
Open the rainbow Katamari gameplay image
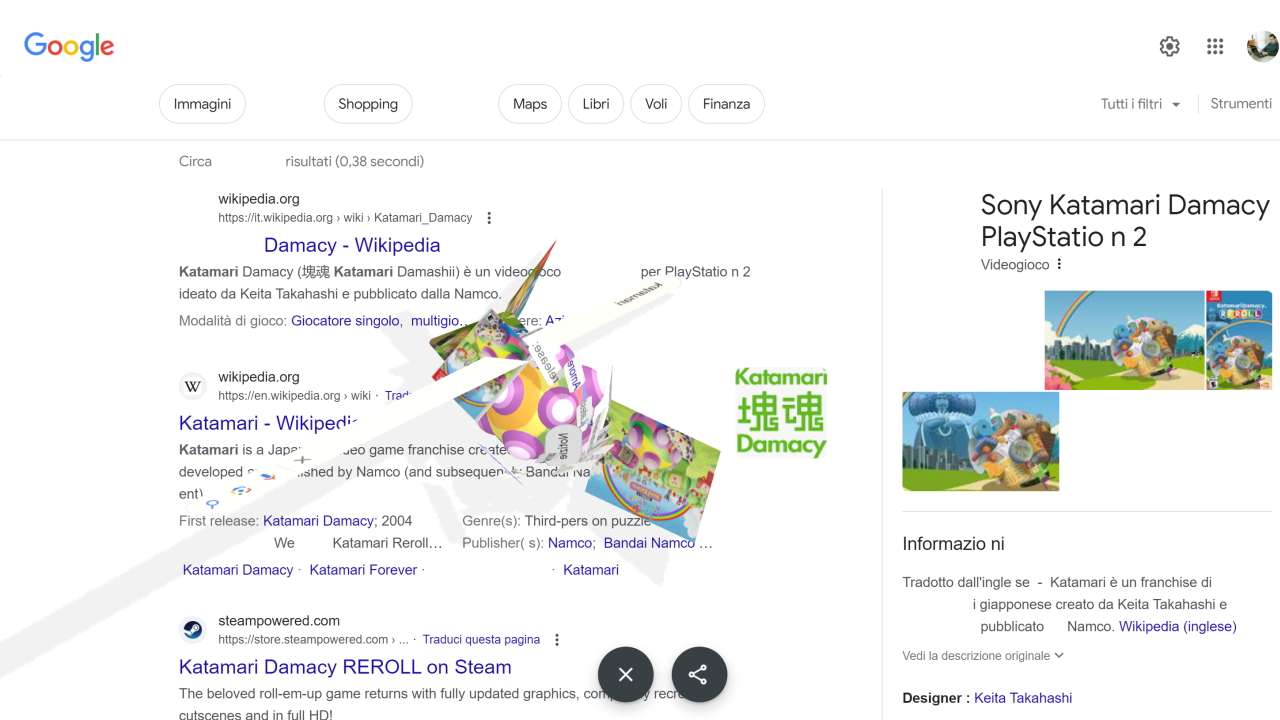point(1124,340)
